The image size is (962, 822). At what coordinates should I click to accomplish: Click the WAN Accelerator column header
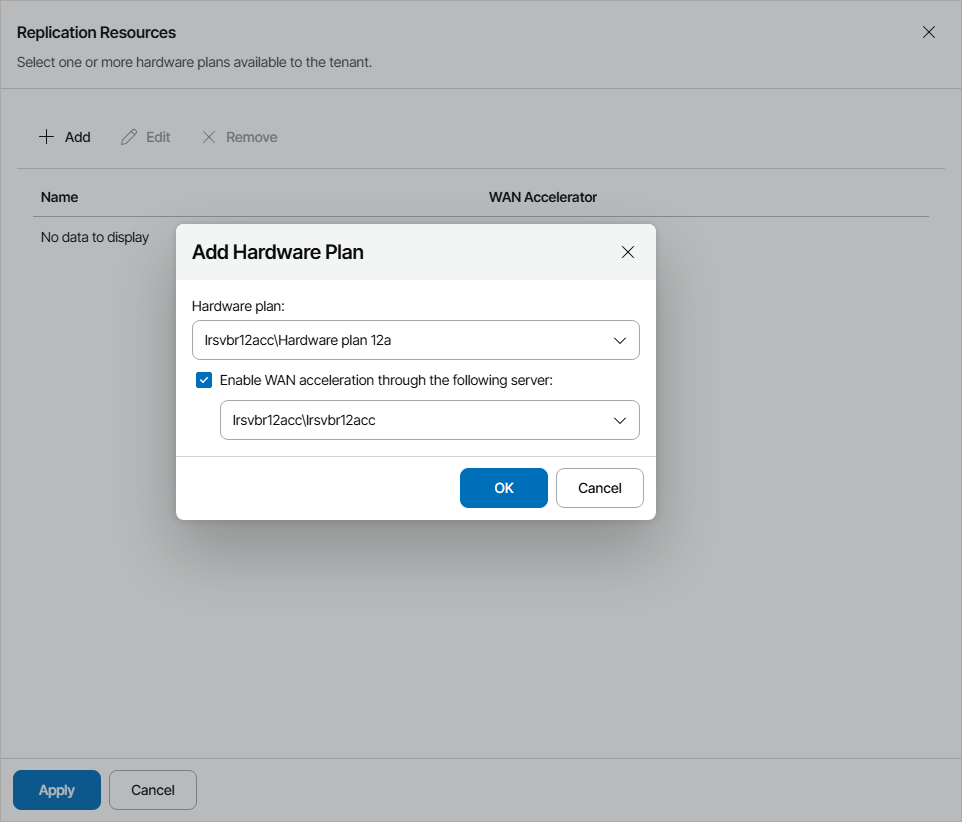(542, 197)
